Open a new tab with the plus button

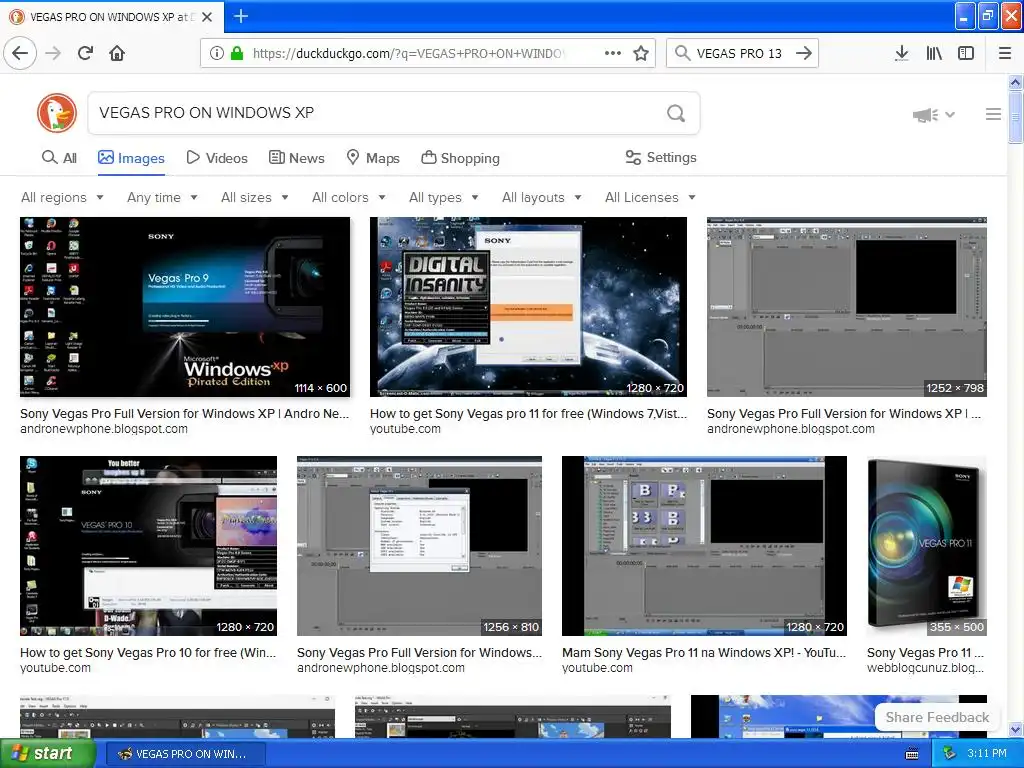[240, 16]
